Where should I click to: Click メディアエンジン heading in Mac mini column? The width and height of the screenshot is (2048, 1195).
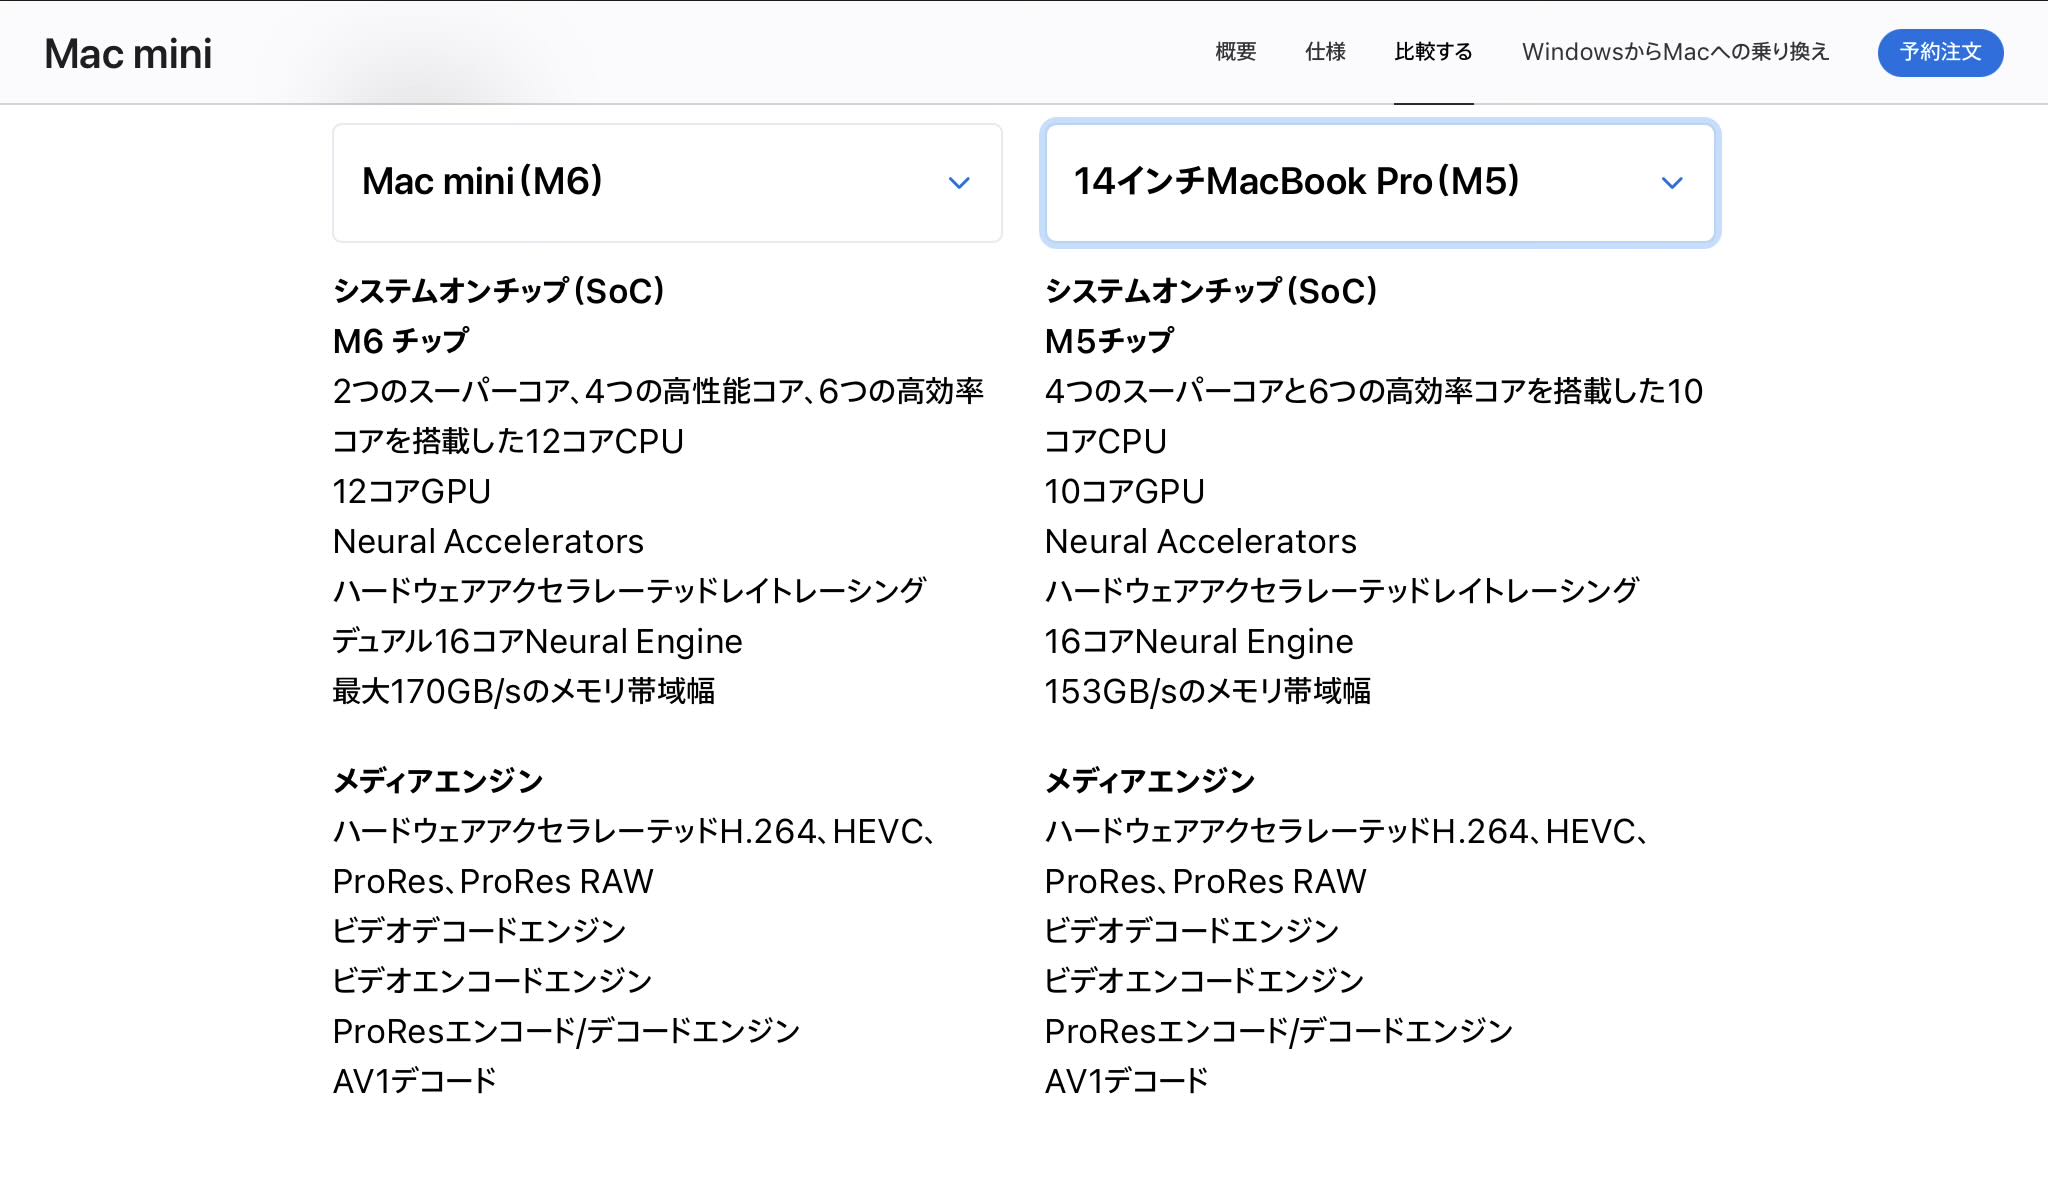[x=438, y=781]
